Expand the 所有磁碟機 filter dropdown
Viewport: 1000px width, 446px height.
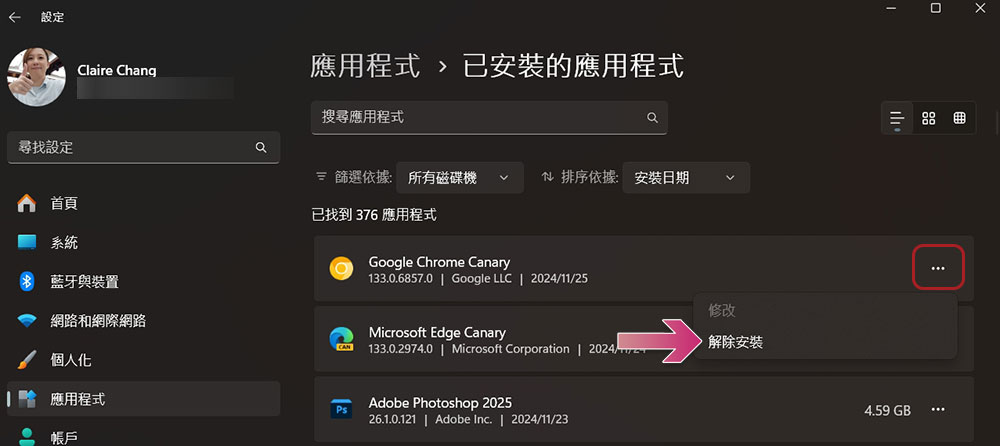tap(460, 177)
